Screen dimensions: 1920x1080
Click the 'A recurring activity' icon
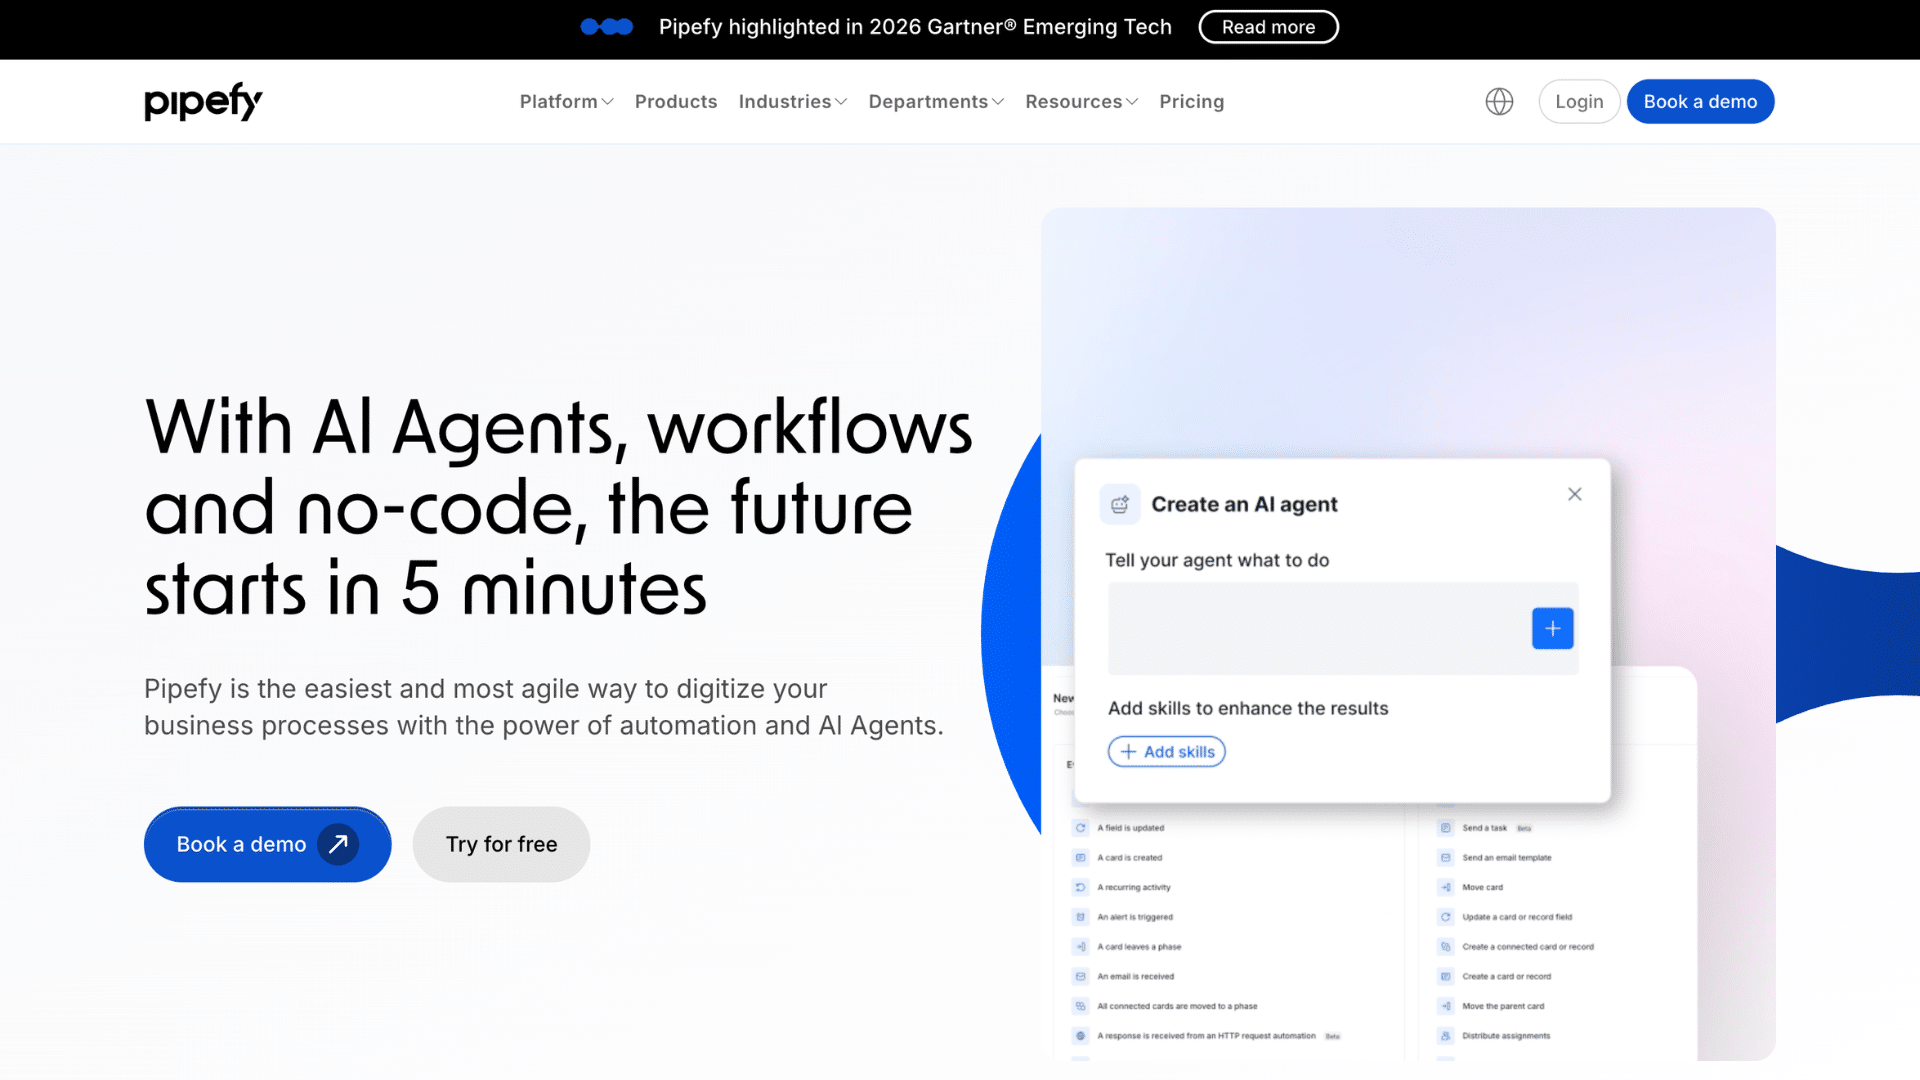(1080, 887)
